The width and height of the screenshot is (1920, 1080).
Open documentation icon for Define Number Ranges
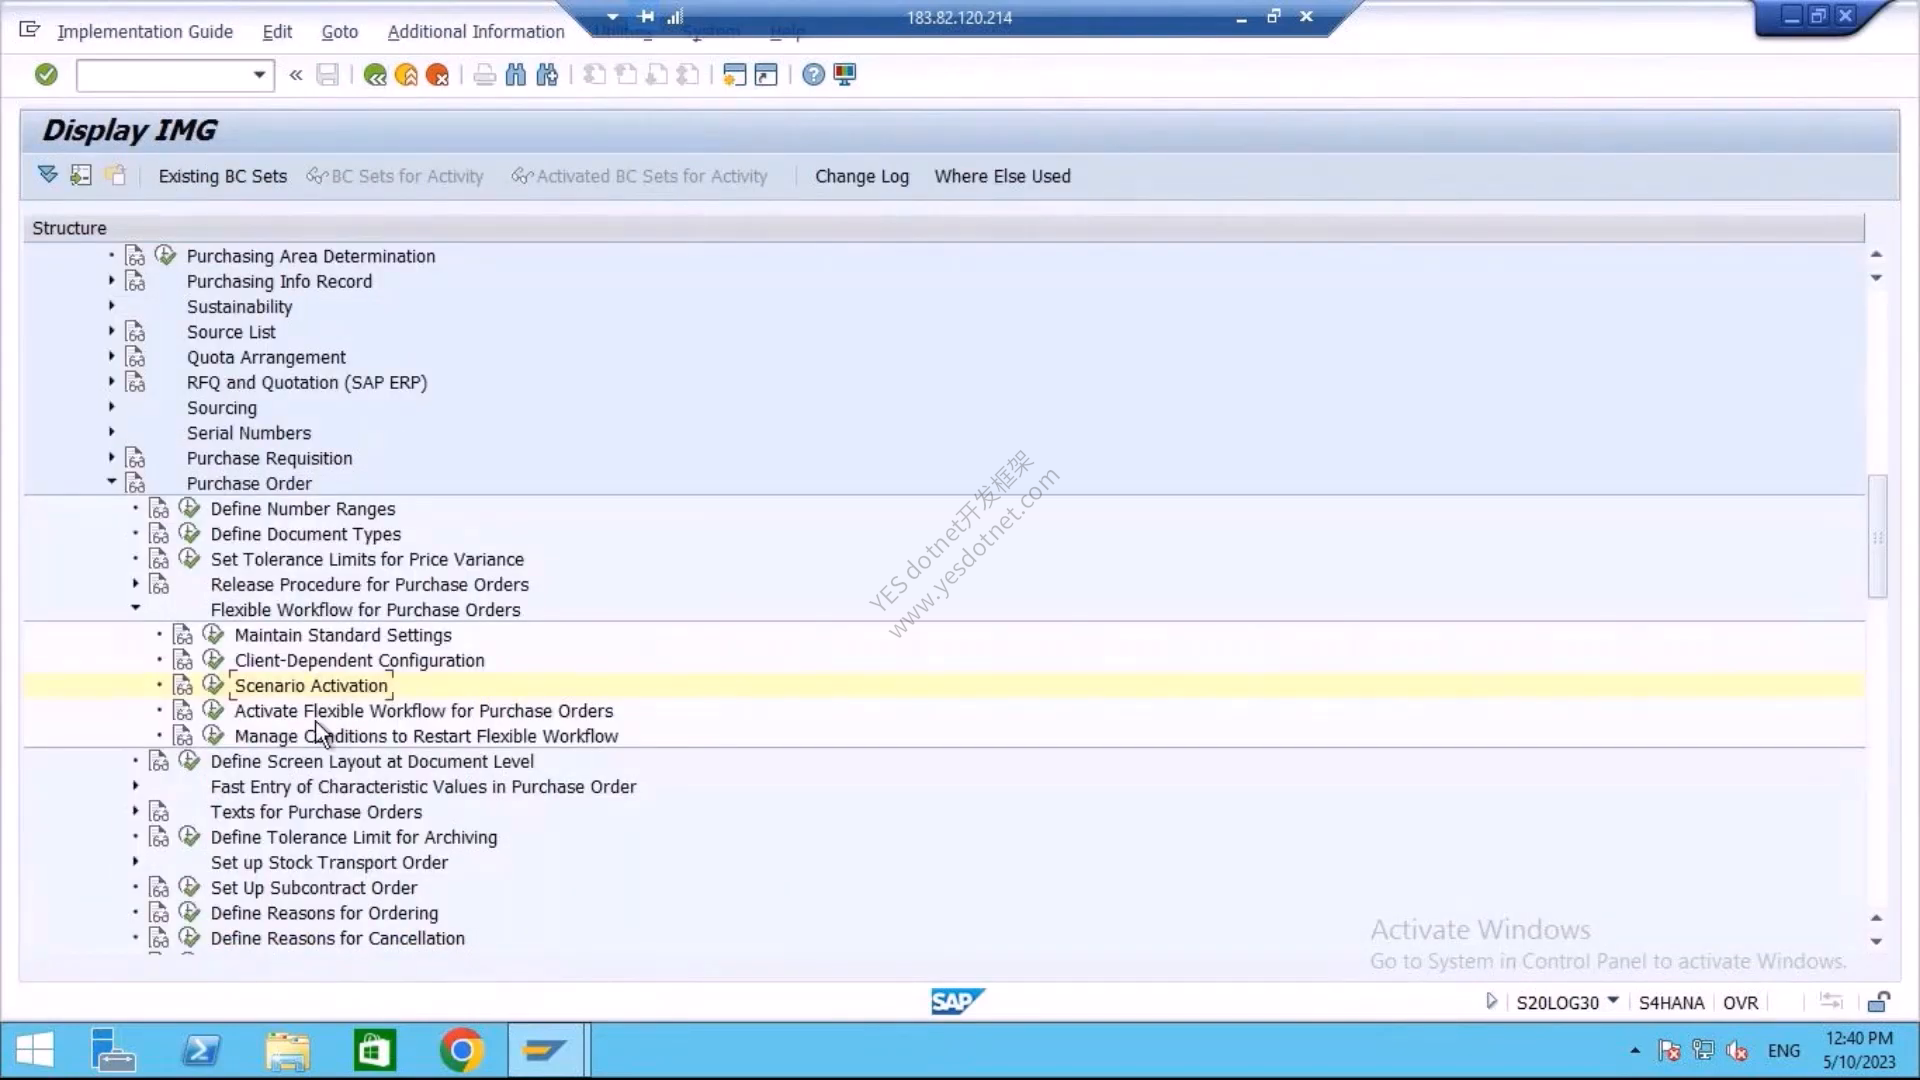[x=159, y=508]
